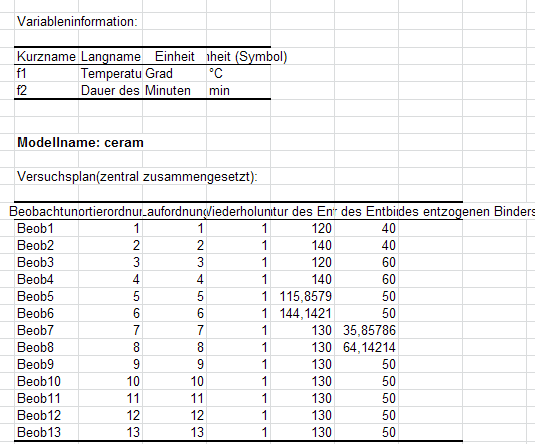
Task: Click the 'Minuten' unit cell
Action: tap(174, 90)
